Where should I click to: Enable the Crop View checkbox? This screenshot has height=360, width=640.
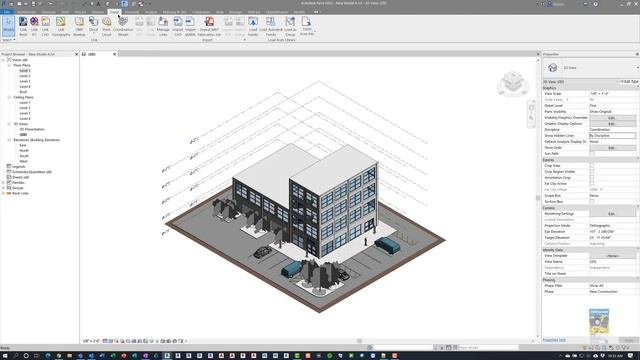coord(592,166)
